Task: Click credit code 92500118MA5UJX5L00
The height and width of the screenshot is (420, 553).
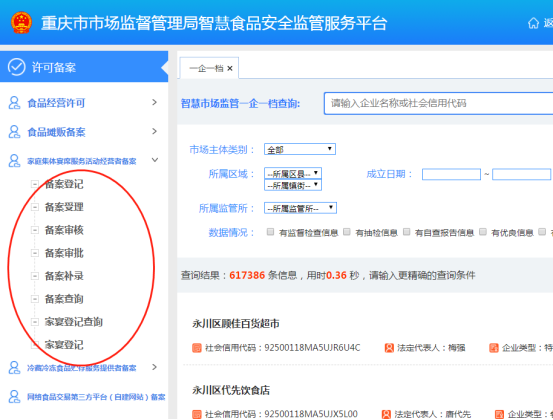Action: (311, 414)
